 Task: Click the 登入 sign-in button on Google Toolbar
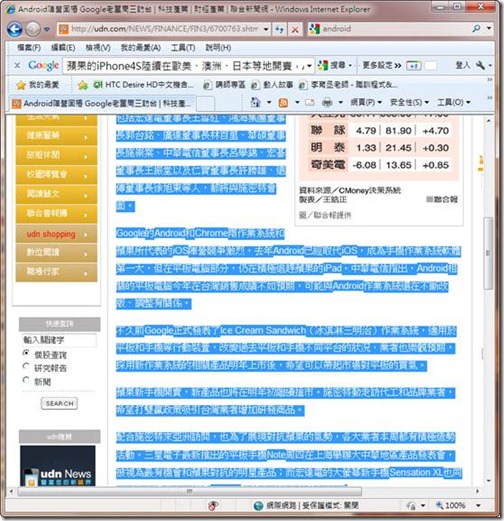point(463,65)
